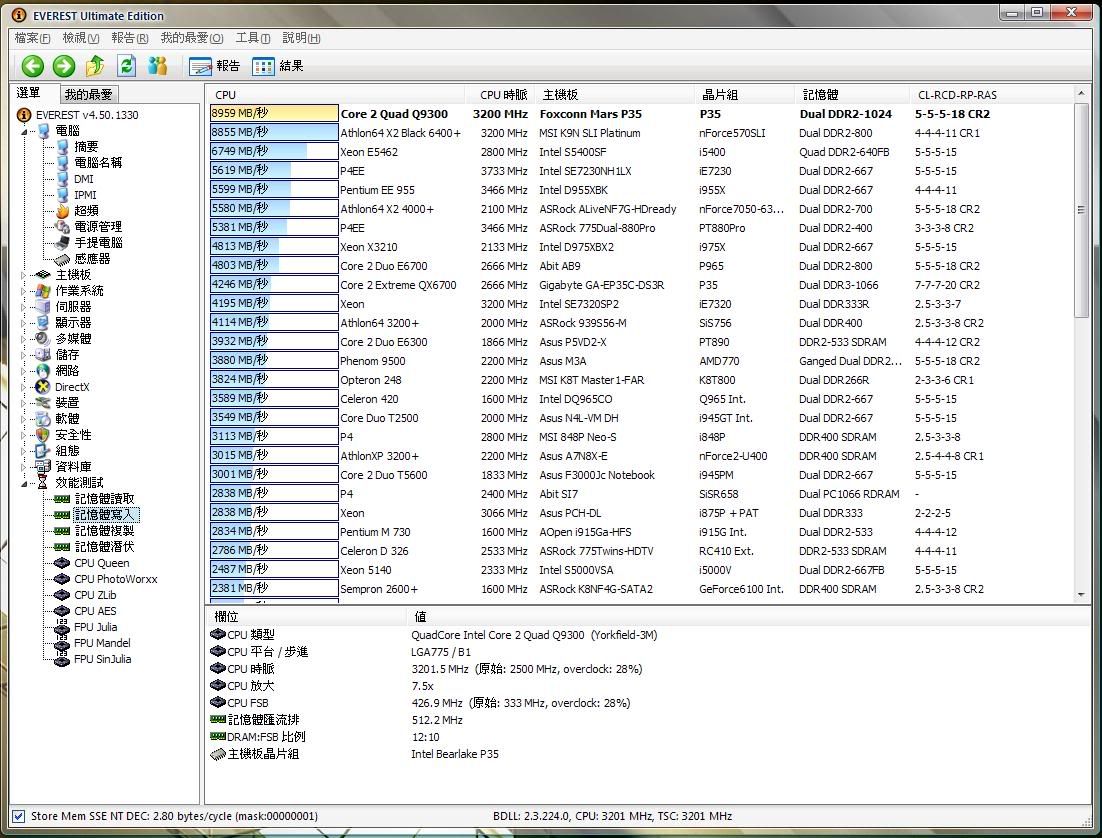Sort by the 記憶體 column header
1102x838 pixels.
(x=851, y=95)
